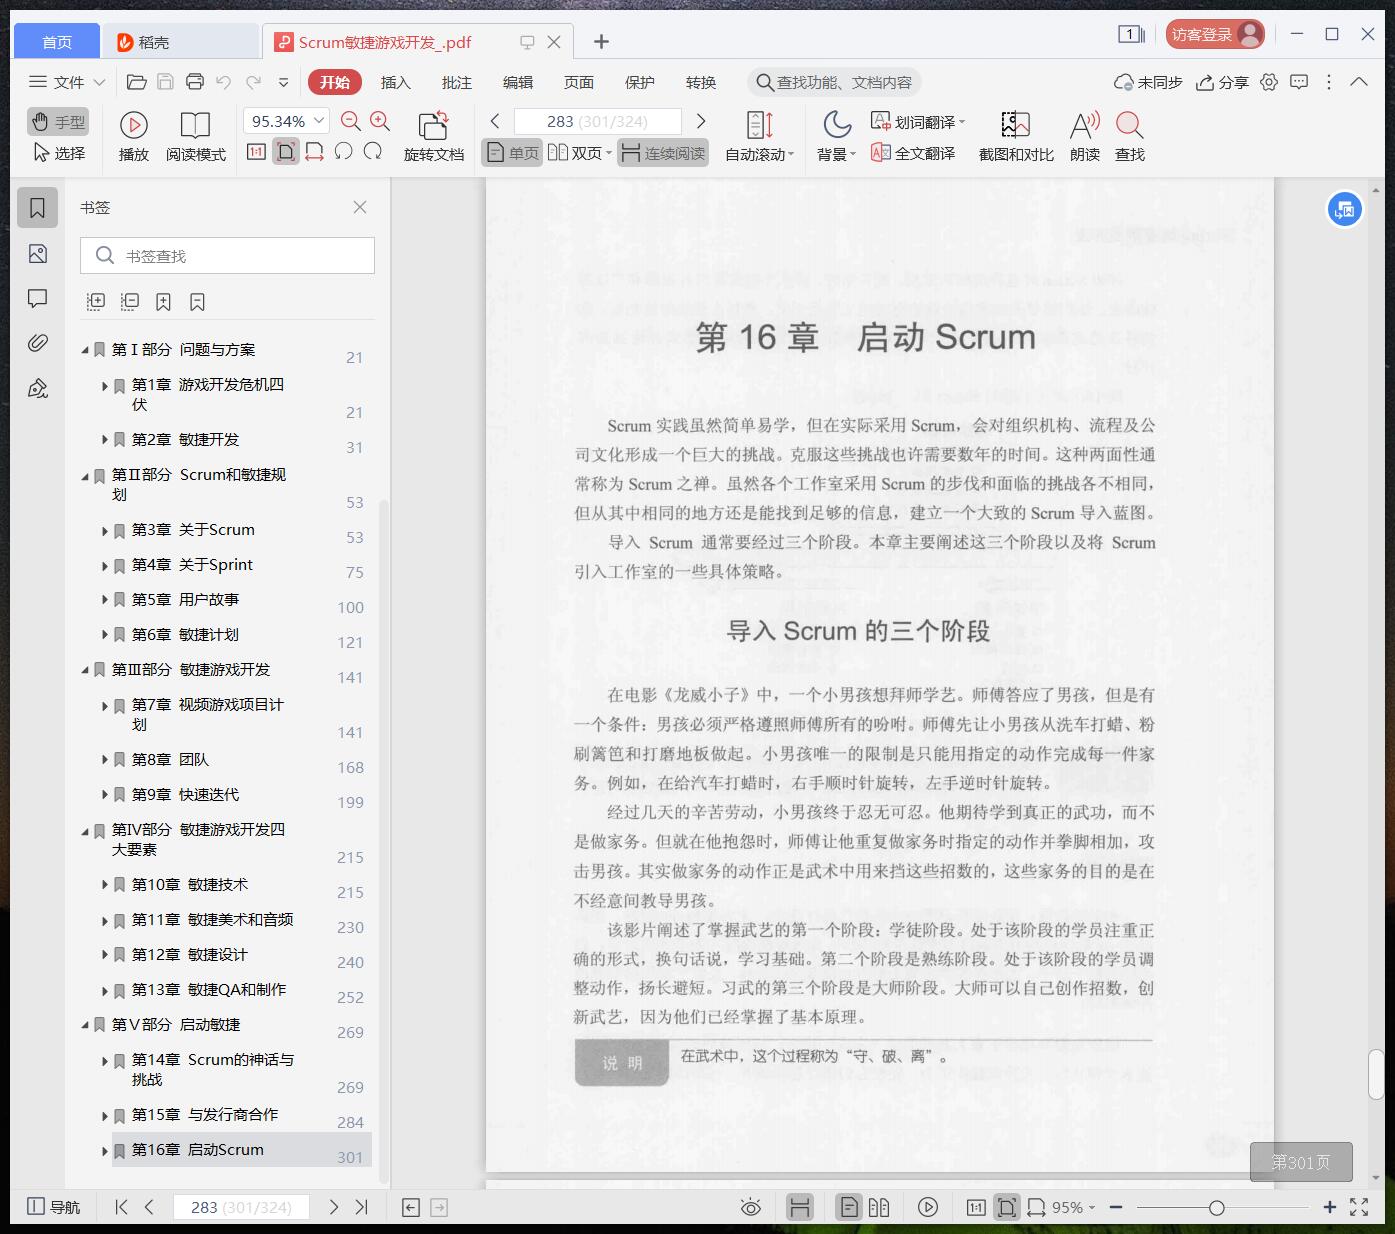
Task: Toggle 连续阅读 continuous reading
Action: coord(663,153)
